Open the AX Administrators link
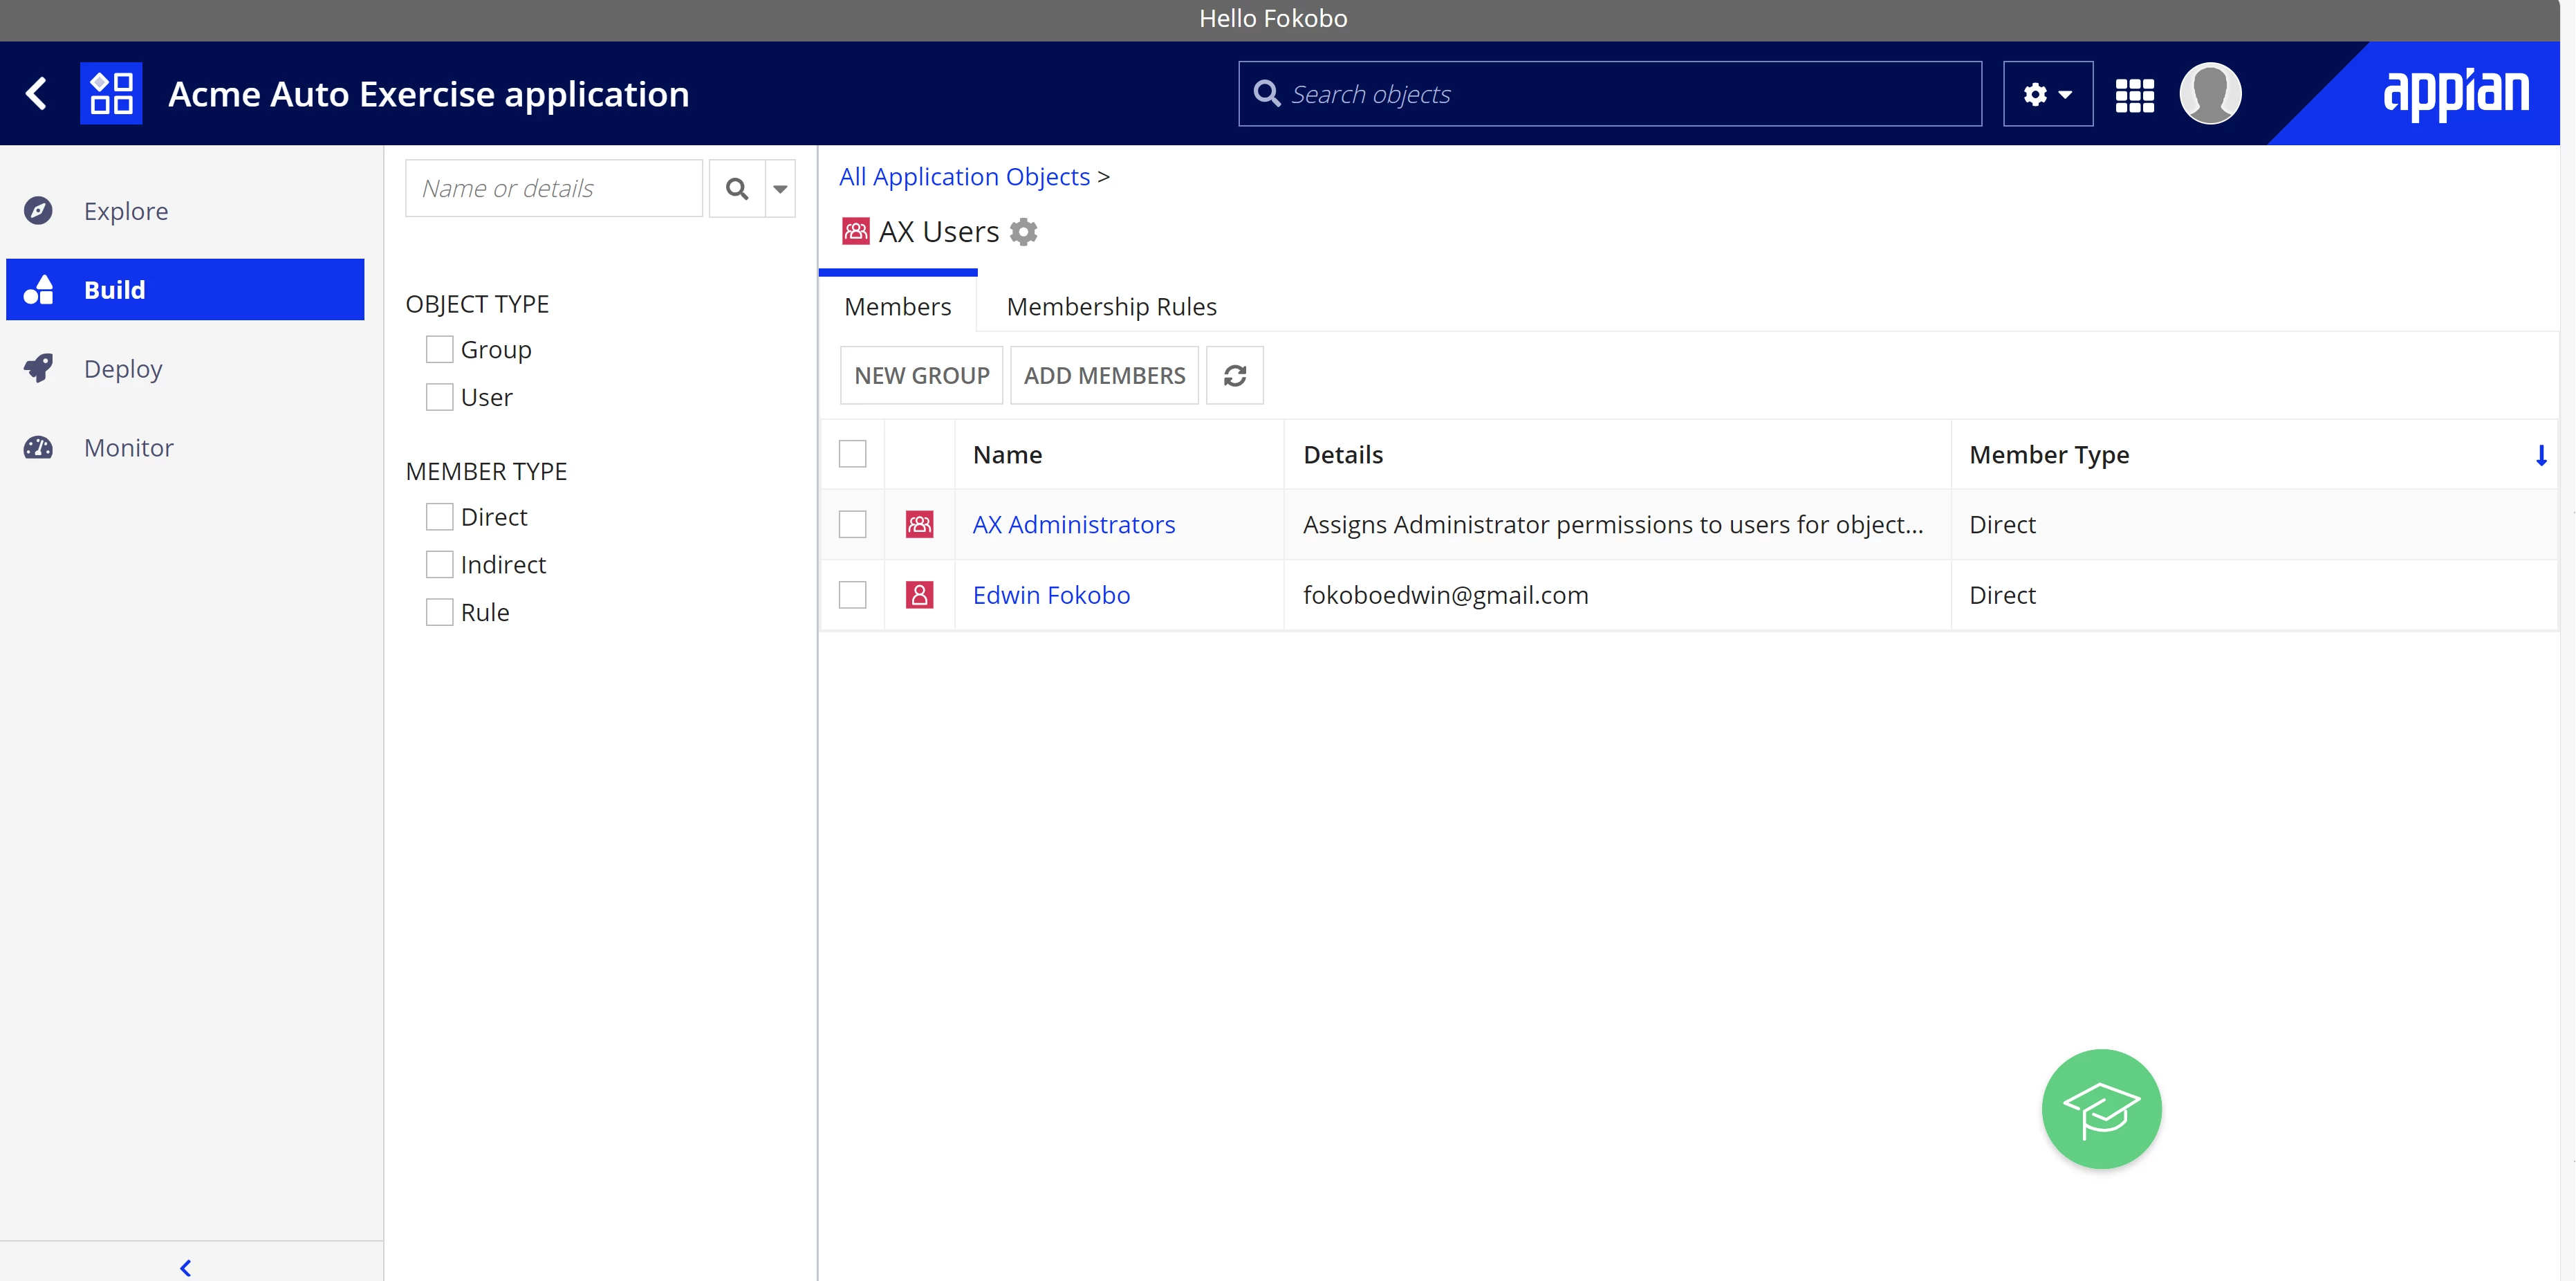Viewport: 2576px width, 1281px height. pyautogui.click(x=1073, y=524)
